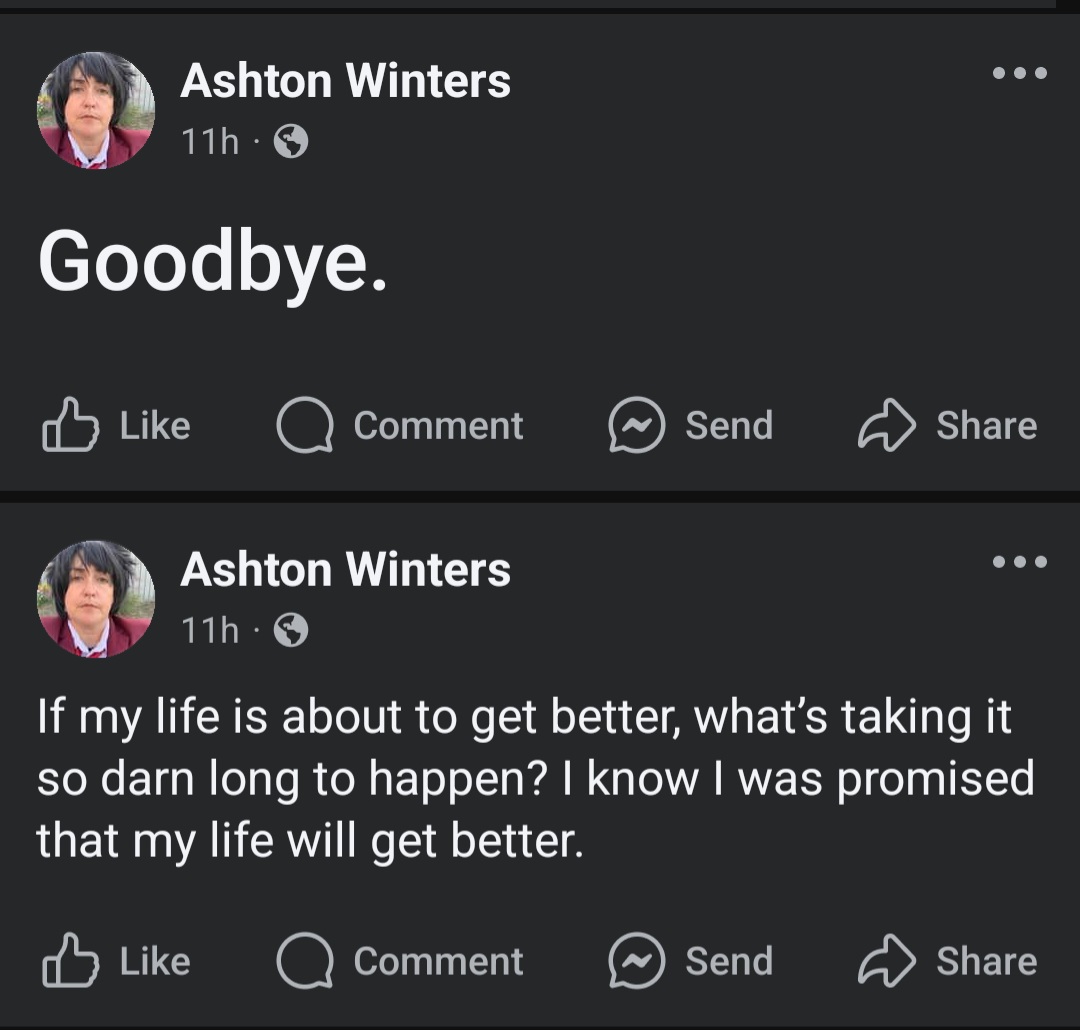The width and height of the screenshot is (1080, 1030).
Task: Click public globe icon on second post
Action: coord(291,630)
